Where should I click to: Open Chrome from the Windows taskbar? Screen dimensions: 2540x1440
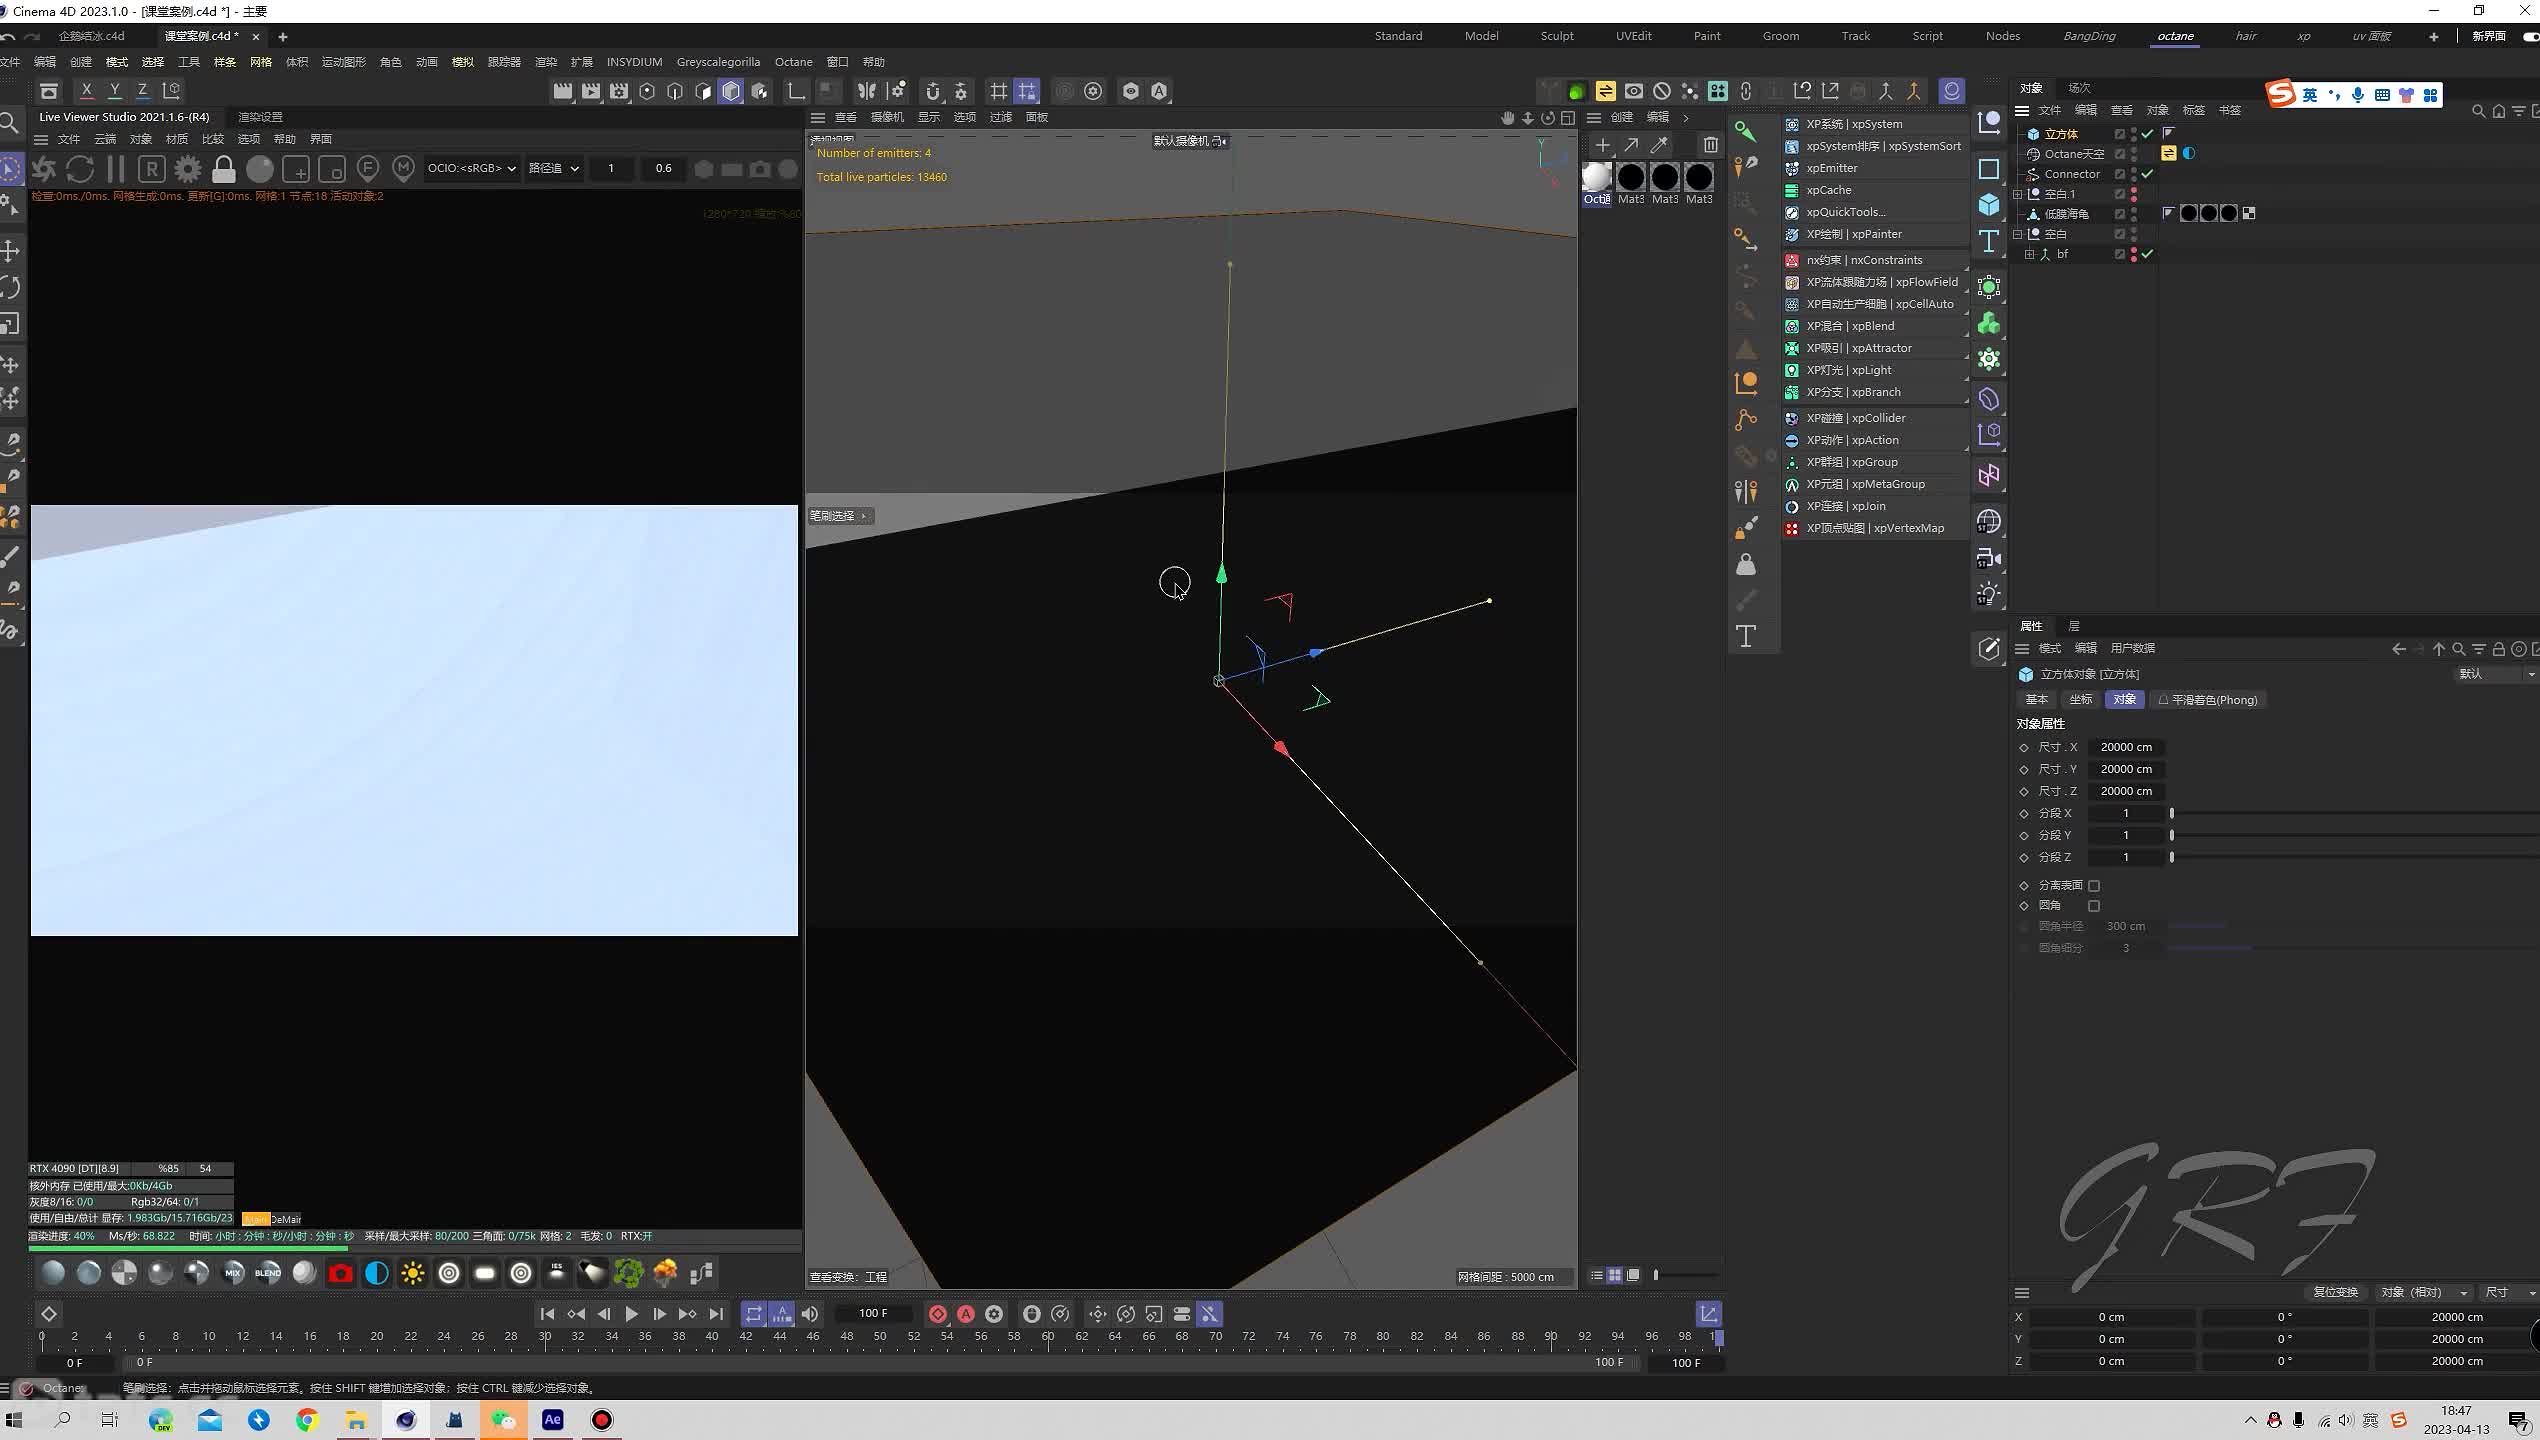pyautogui.click(x=307, y=1420)
